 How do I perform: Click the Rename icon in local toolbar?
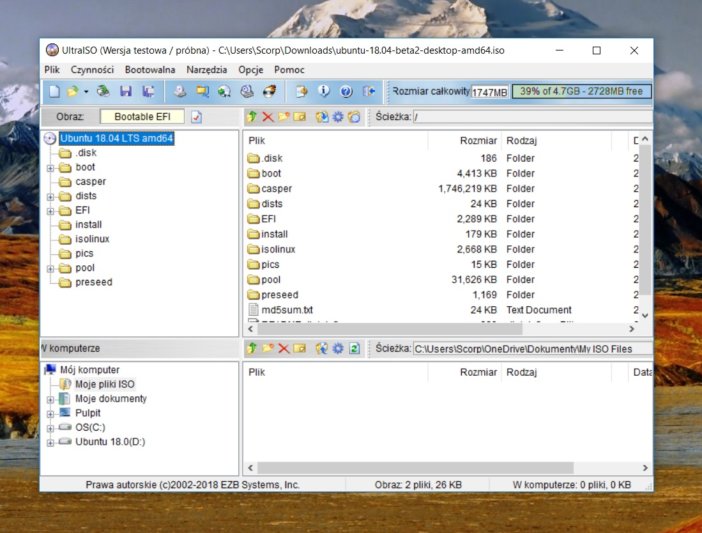click(x=300, y=348)
